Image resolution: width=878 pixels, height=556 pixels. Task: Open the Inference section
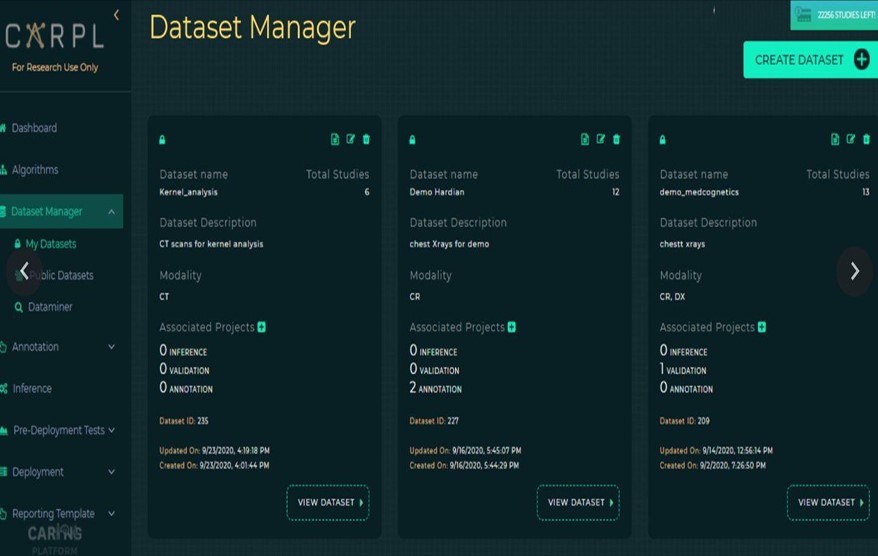(31, 389)
